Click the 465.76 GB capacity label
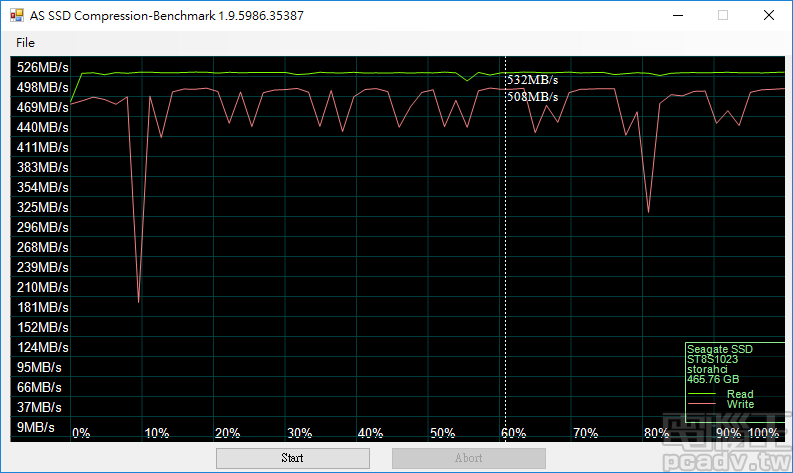Viewport: 793px width, 473px height. click(713, 379)
